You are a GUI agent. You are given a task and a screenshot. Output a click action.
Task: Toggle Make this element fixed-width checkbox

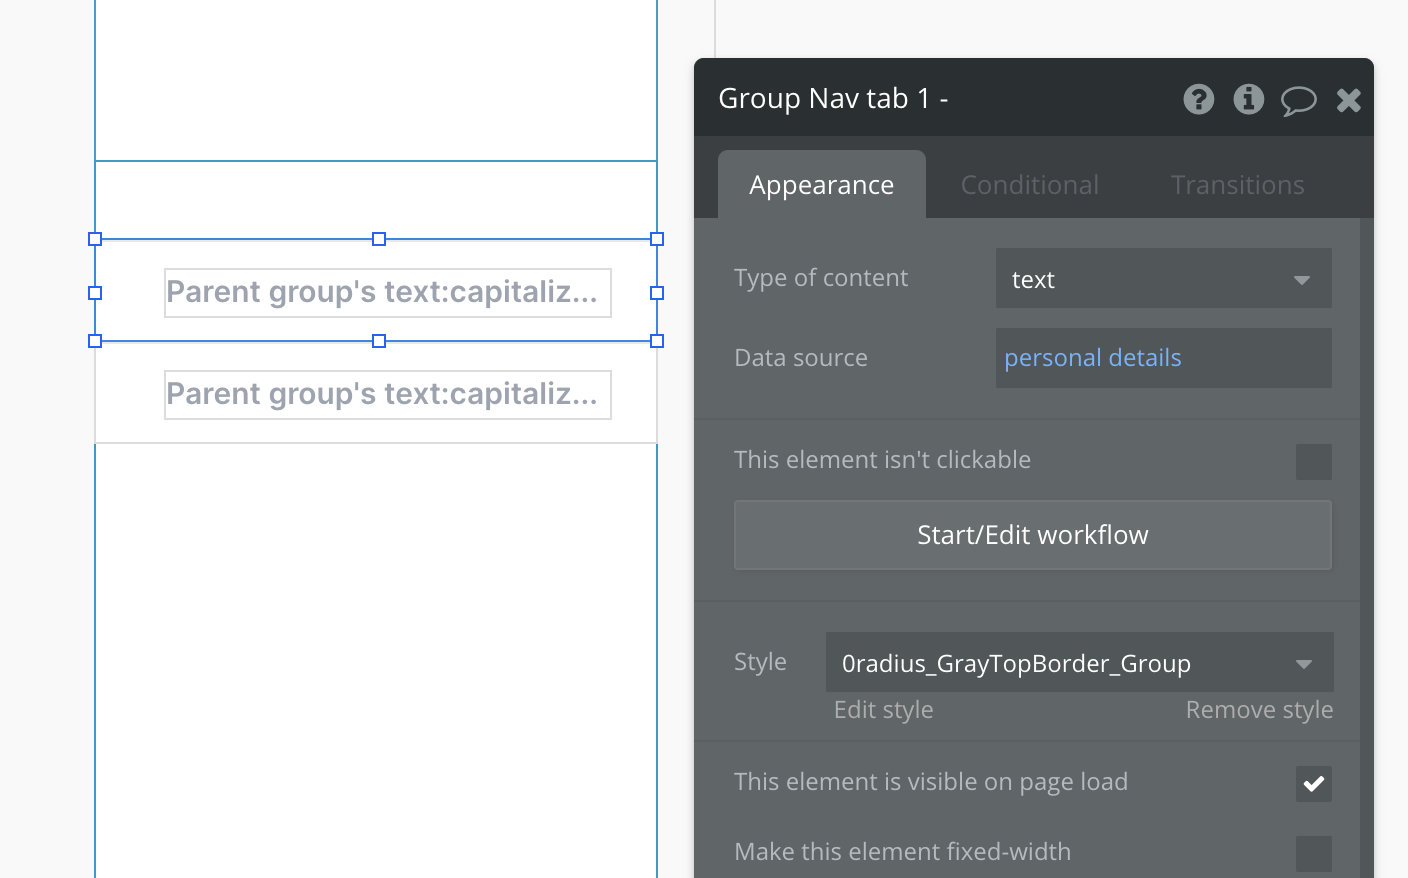(x=1314, y=854)
